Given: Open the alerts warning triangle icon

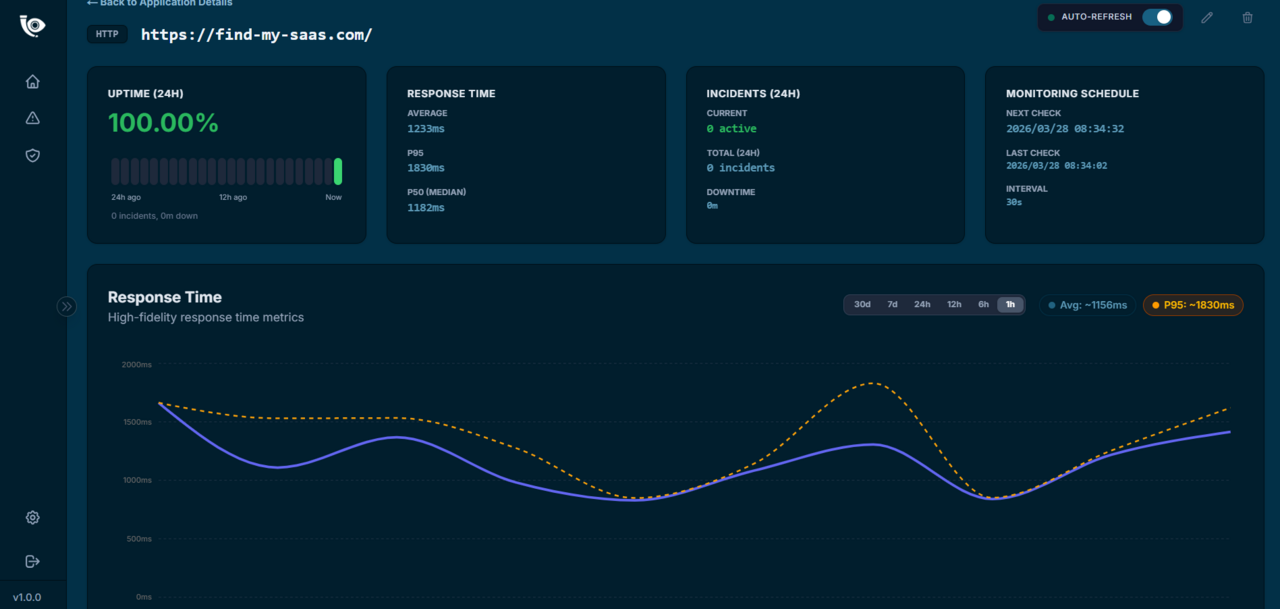Looking at the screenshot, I should coord(33,118).
